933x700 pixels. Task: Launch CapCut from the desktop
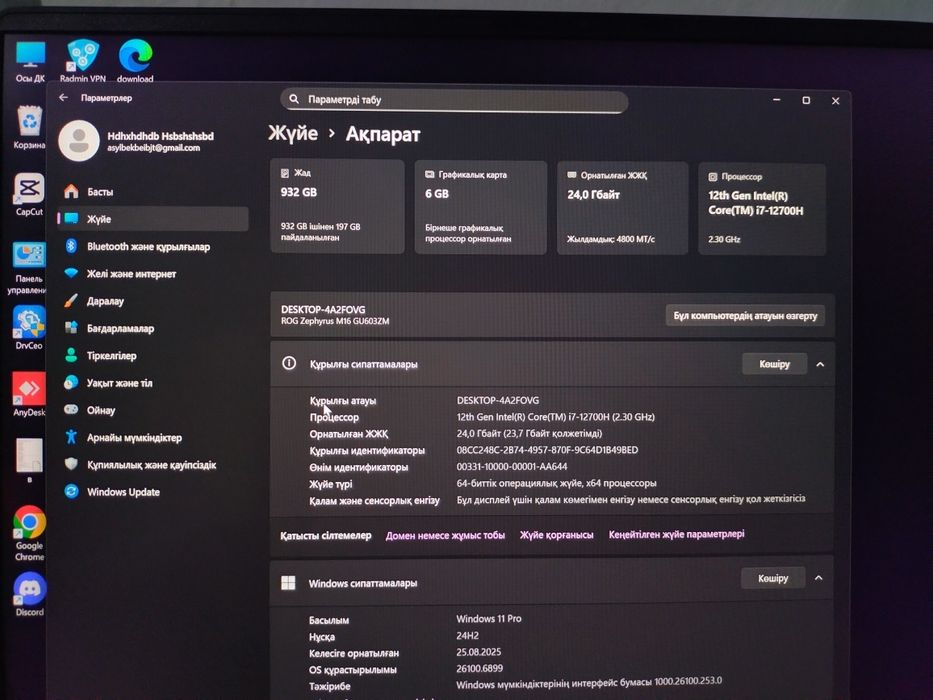click(x=29, y=194)
